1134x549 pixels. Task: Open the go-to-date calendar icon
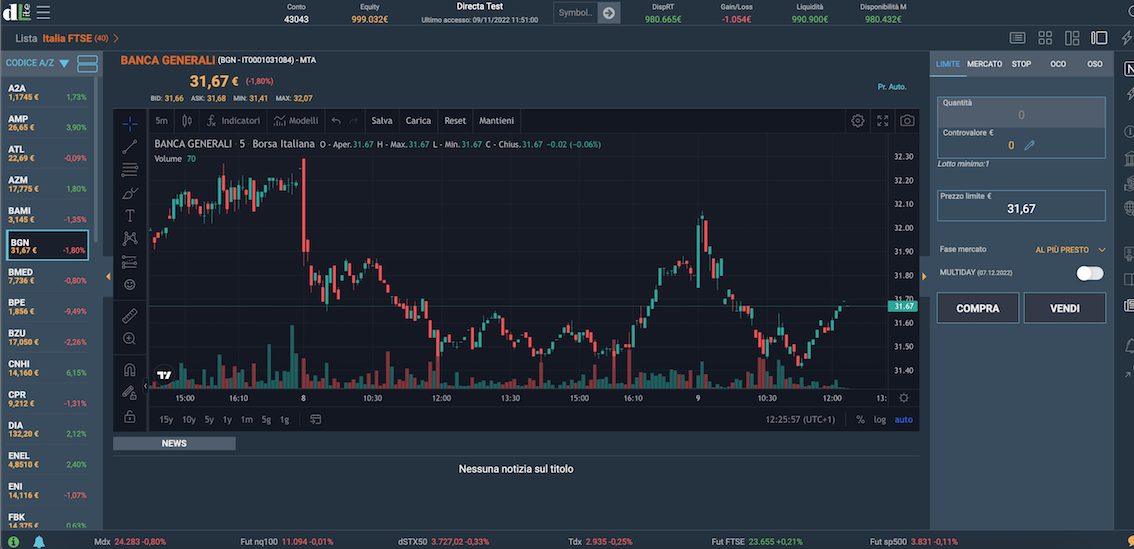[316, 420]
